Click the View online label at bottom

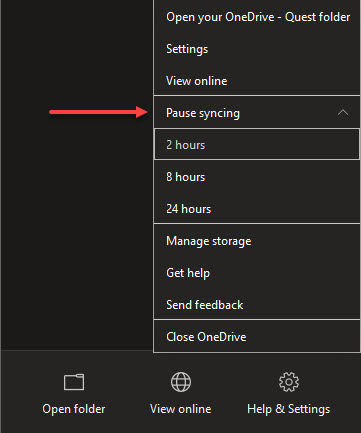181,409
